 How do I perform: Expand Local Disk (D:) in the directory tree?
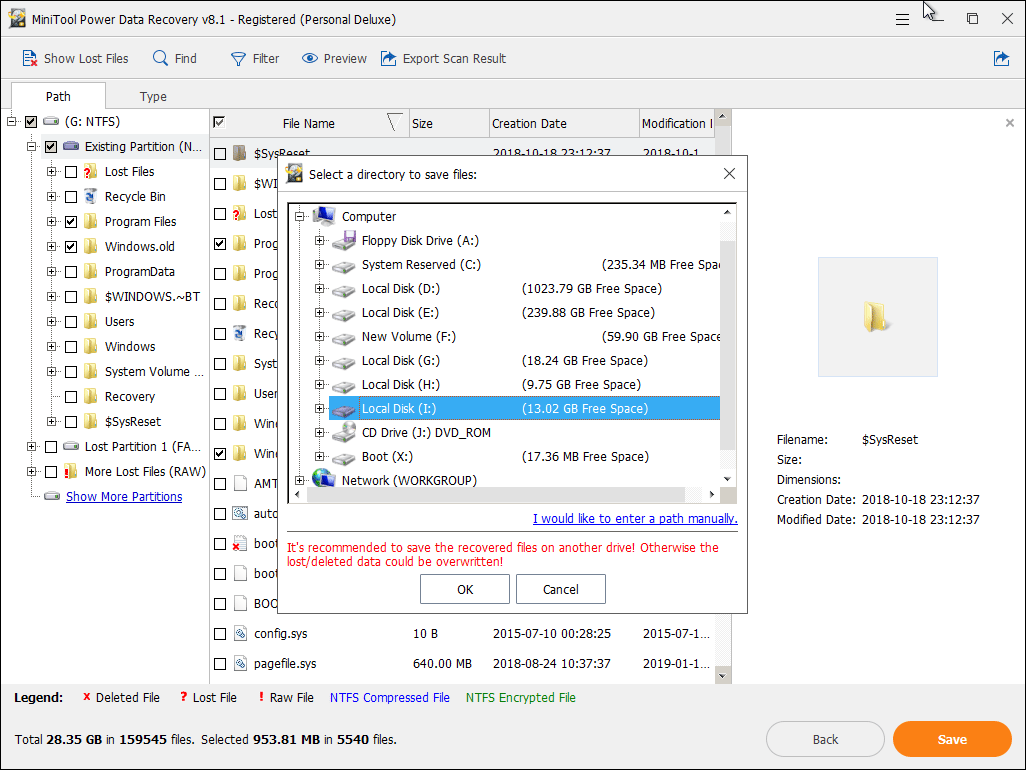click(319, 289)
